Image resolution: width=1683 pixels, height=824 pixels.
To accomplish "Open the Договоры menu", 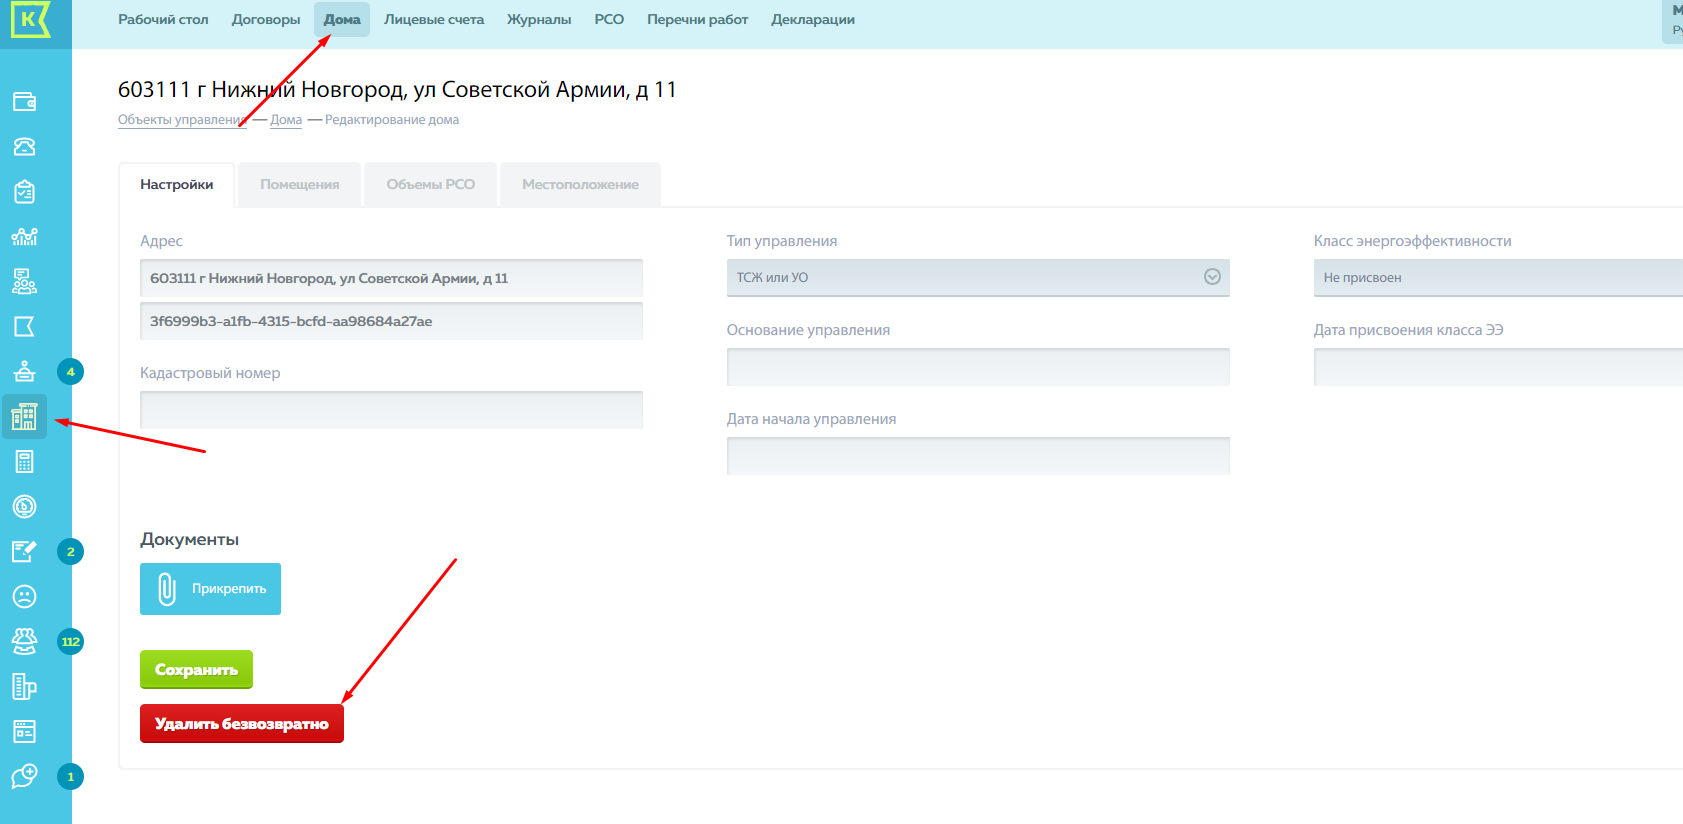I will point(266,19).
